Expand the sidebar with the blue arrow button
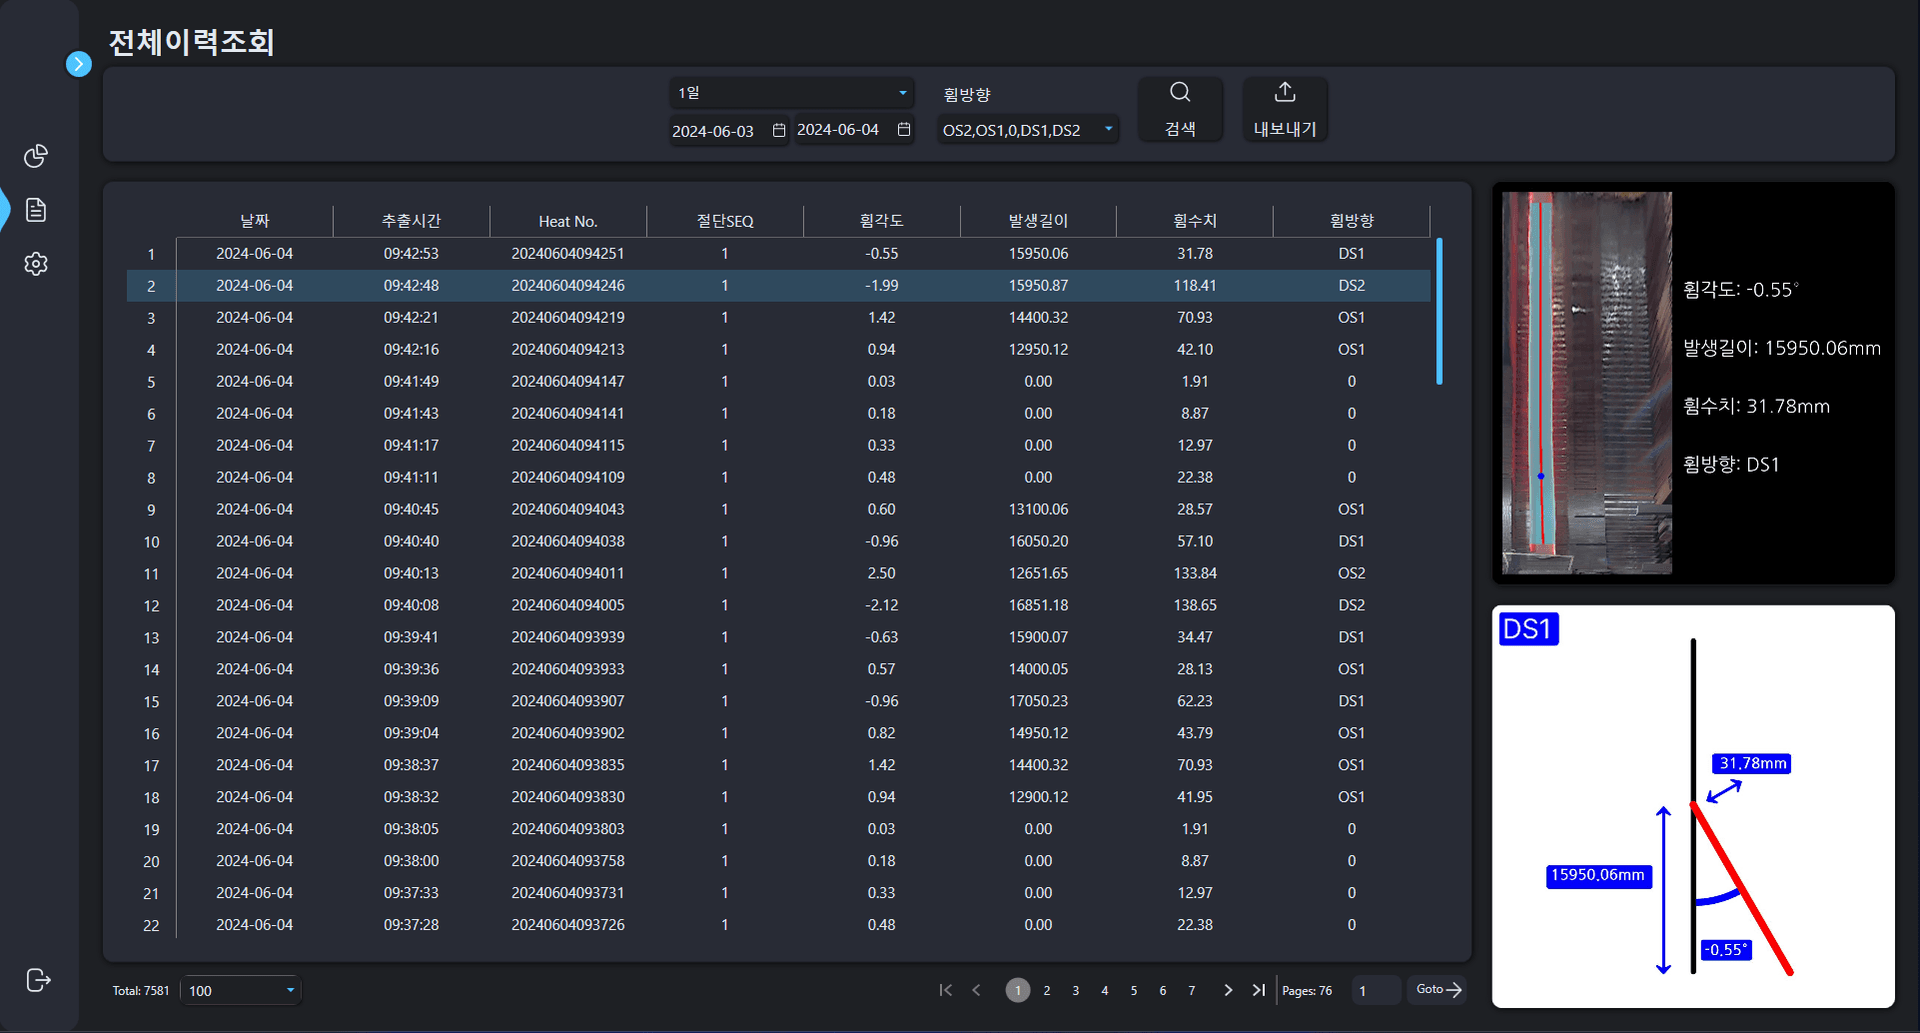This screenshot has width=1920, height=1033. pyautogui.click(x=79, y=64)
